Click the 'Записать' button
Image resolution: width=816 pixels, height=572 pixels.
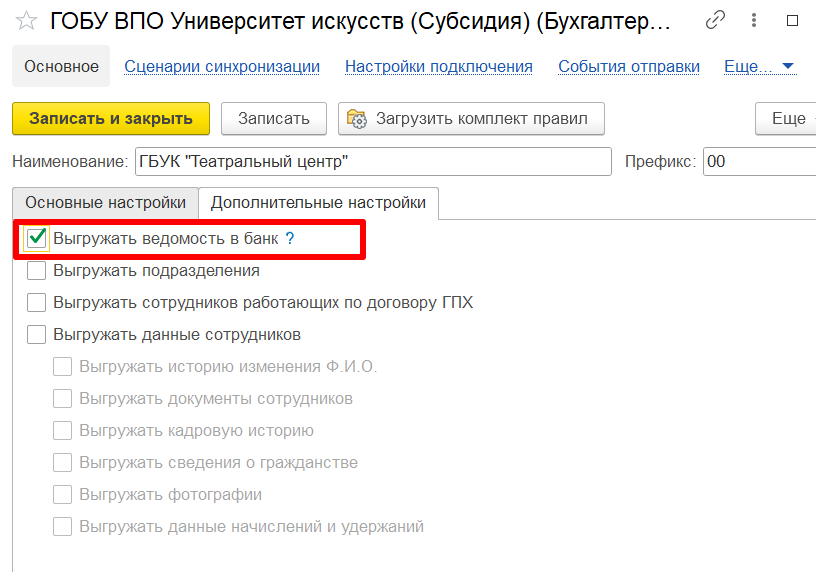[x=274, y=118]
